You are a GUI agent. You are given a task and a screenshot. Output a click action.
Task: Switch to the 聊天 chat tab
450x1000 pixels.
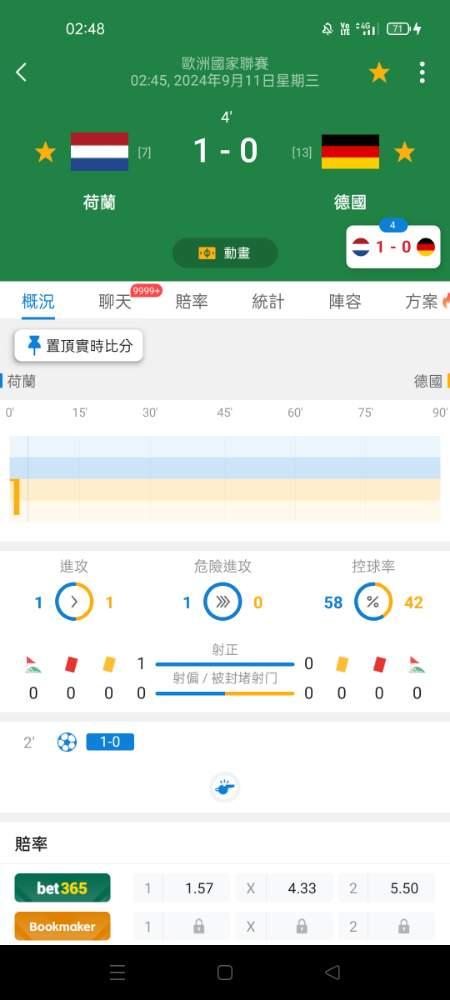coord(115,302)
